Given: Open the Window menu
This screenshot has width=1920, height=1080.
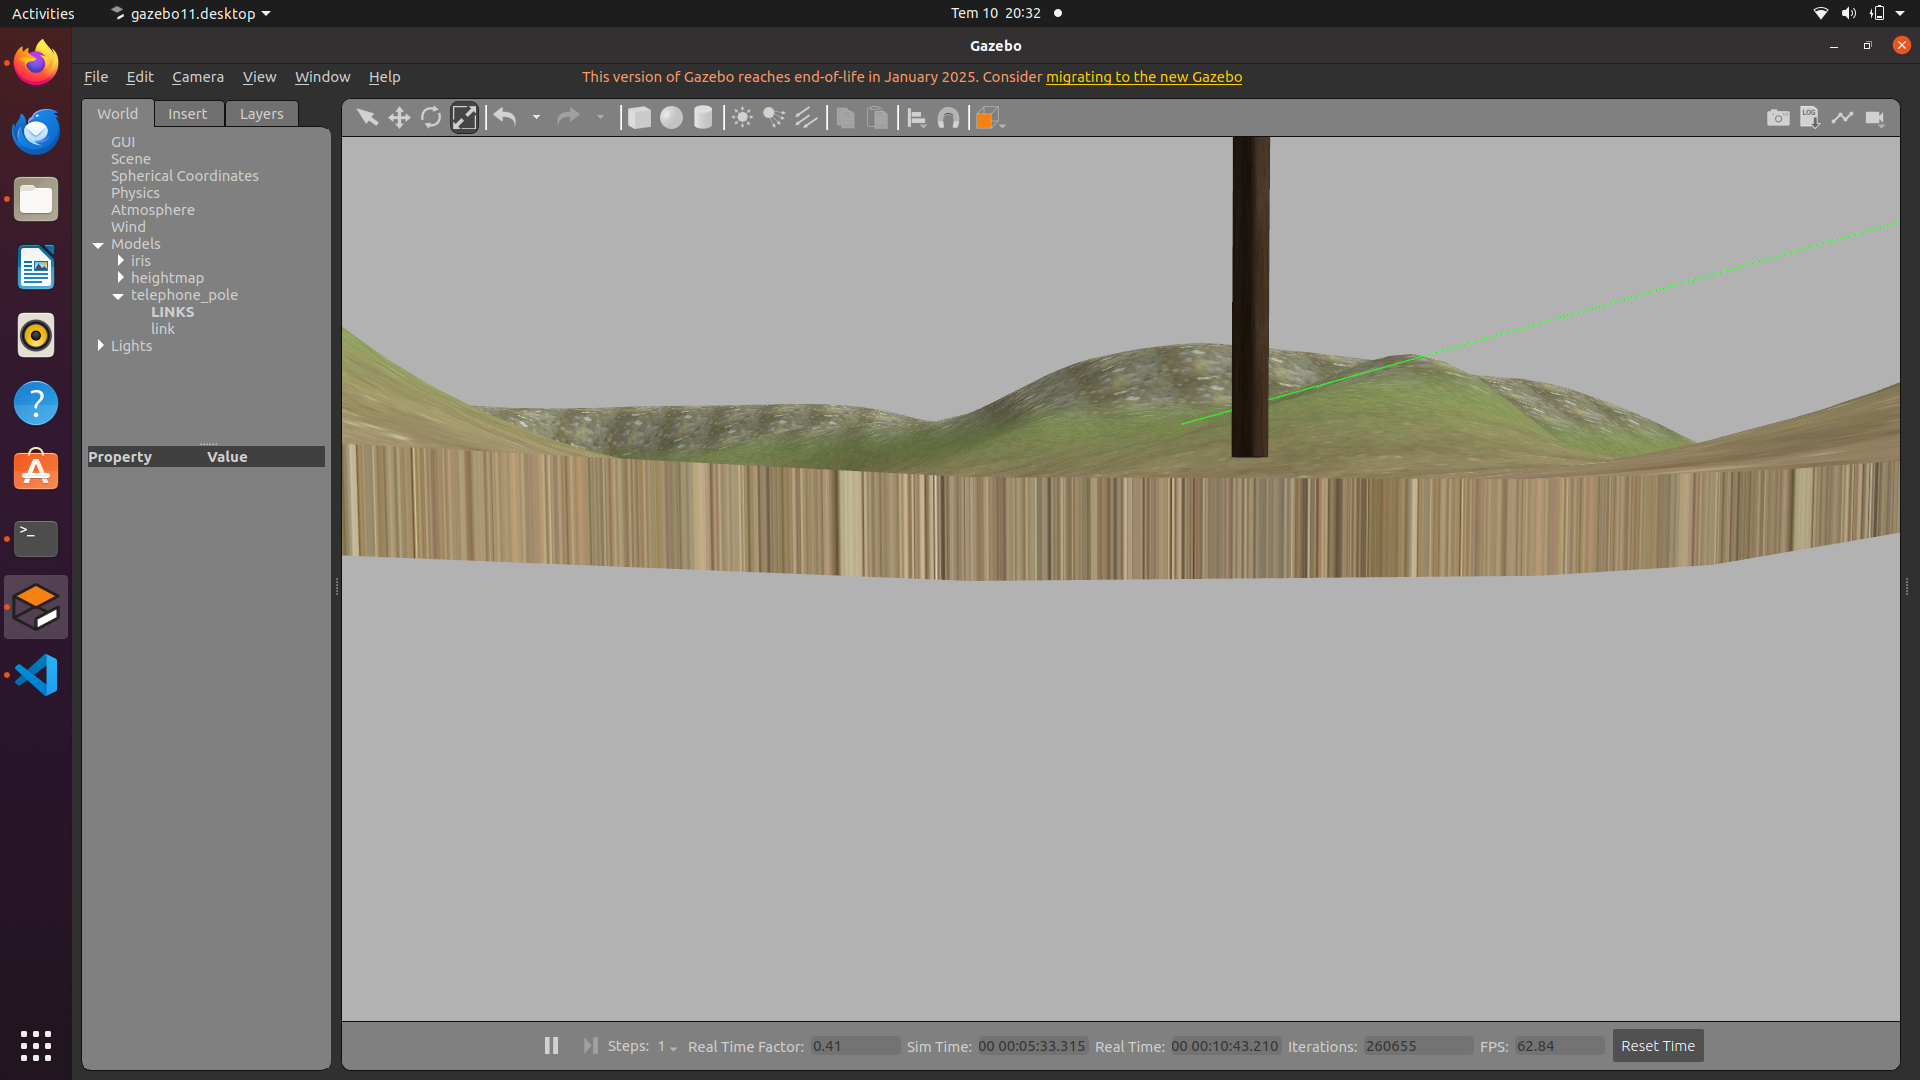Looking at the screenshot, I should pyautogui.click(x=322, y=77).
